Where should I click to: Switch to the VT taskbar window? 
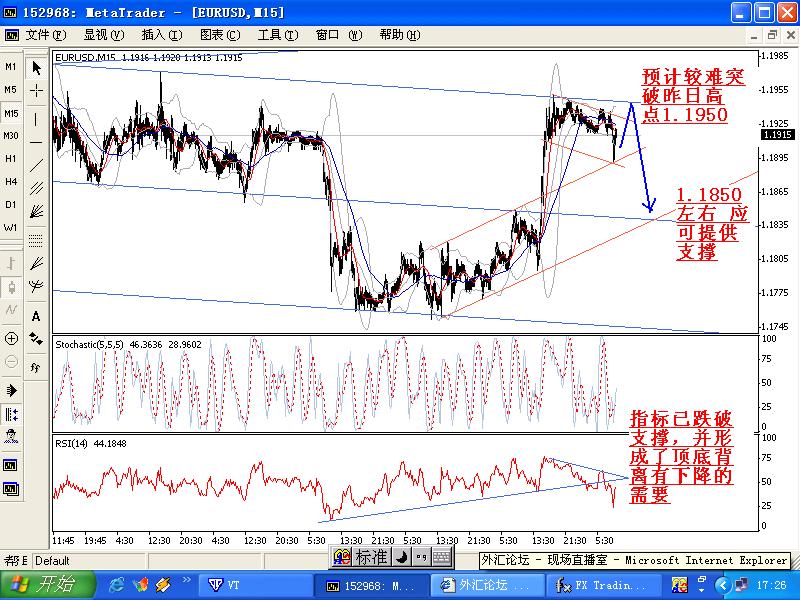tap(254, 585)
